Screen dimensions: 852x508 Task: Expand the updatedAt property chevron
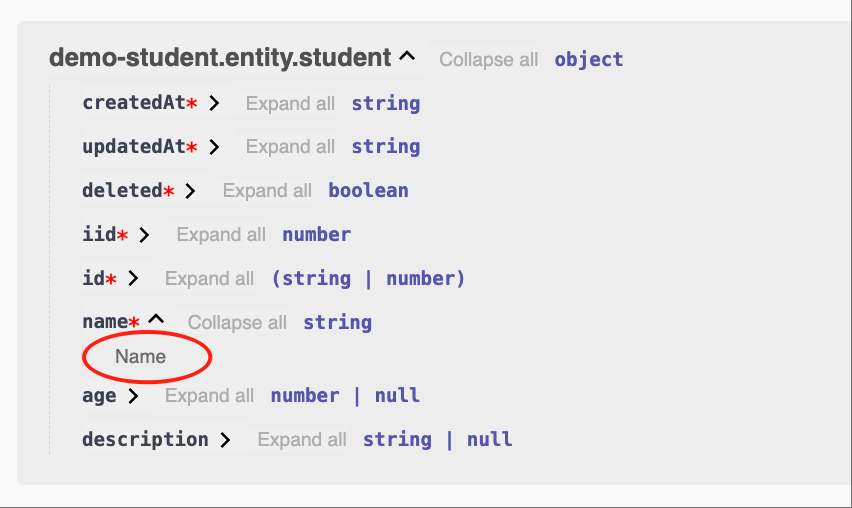coord(214,147)
